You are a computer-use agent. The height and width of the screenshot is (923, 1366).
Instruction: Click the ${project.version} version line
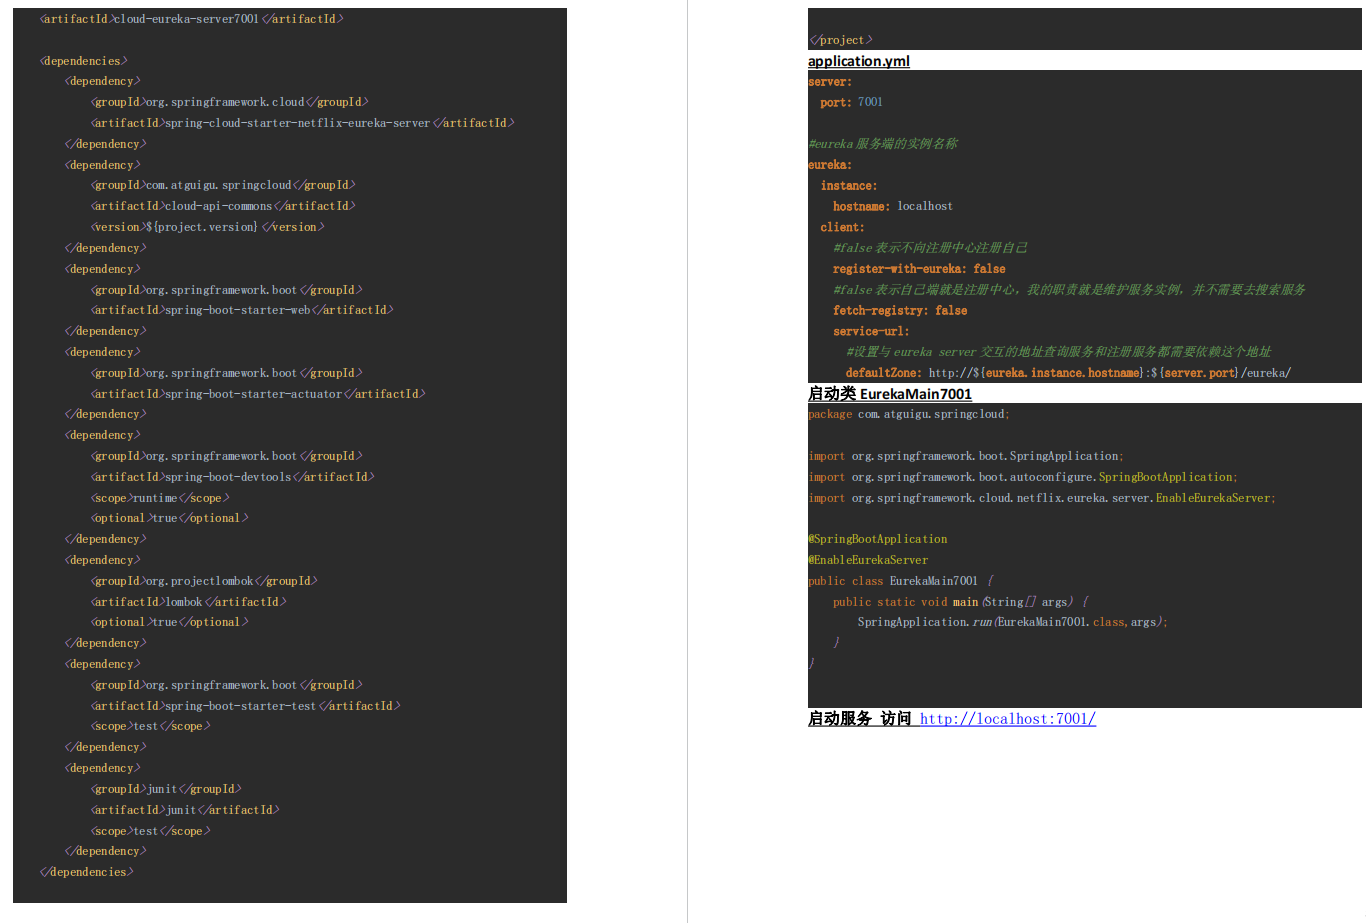click(x=207, y=227)
